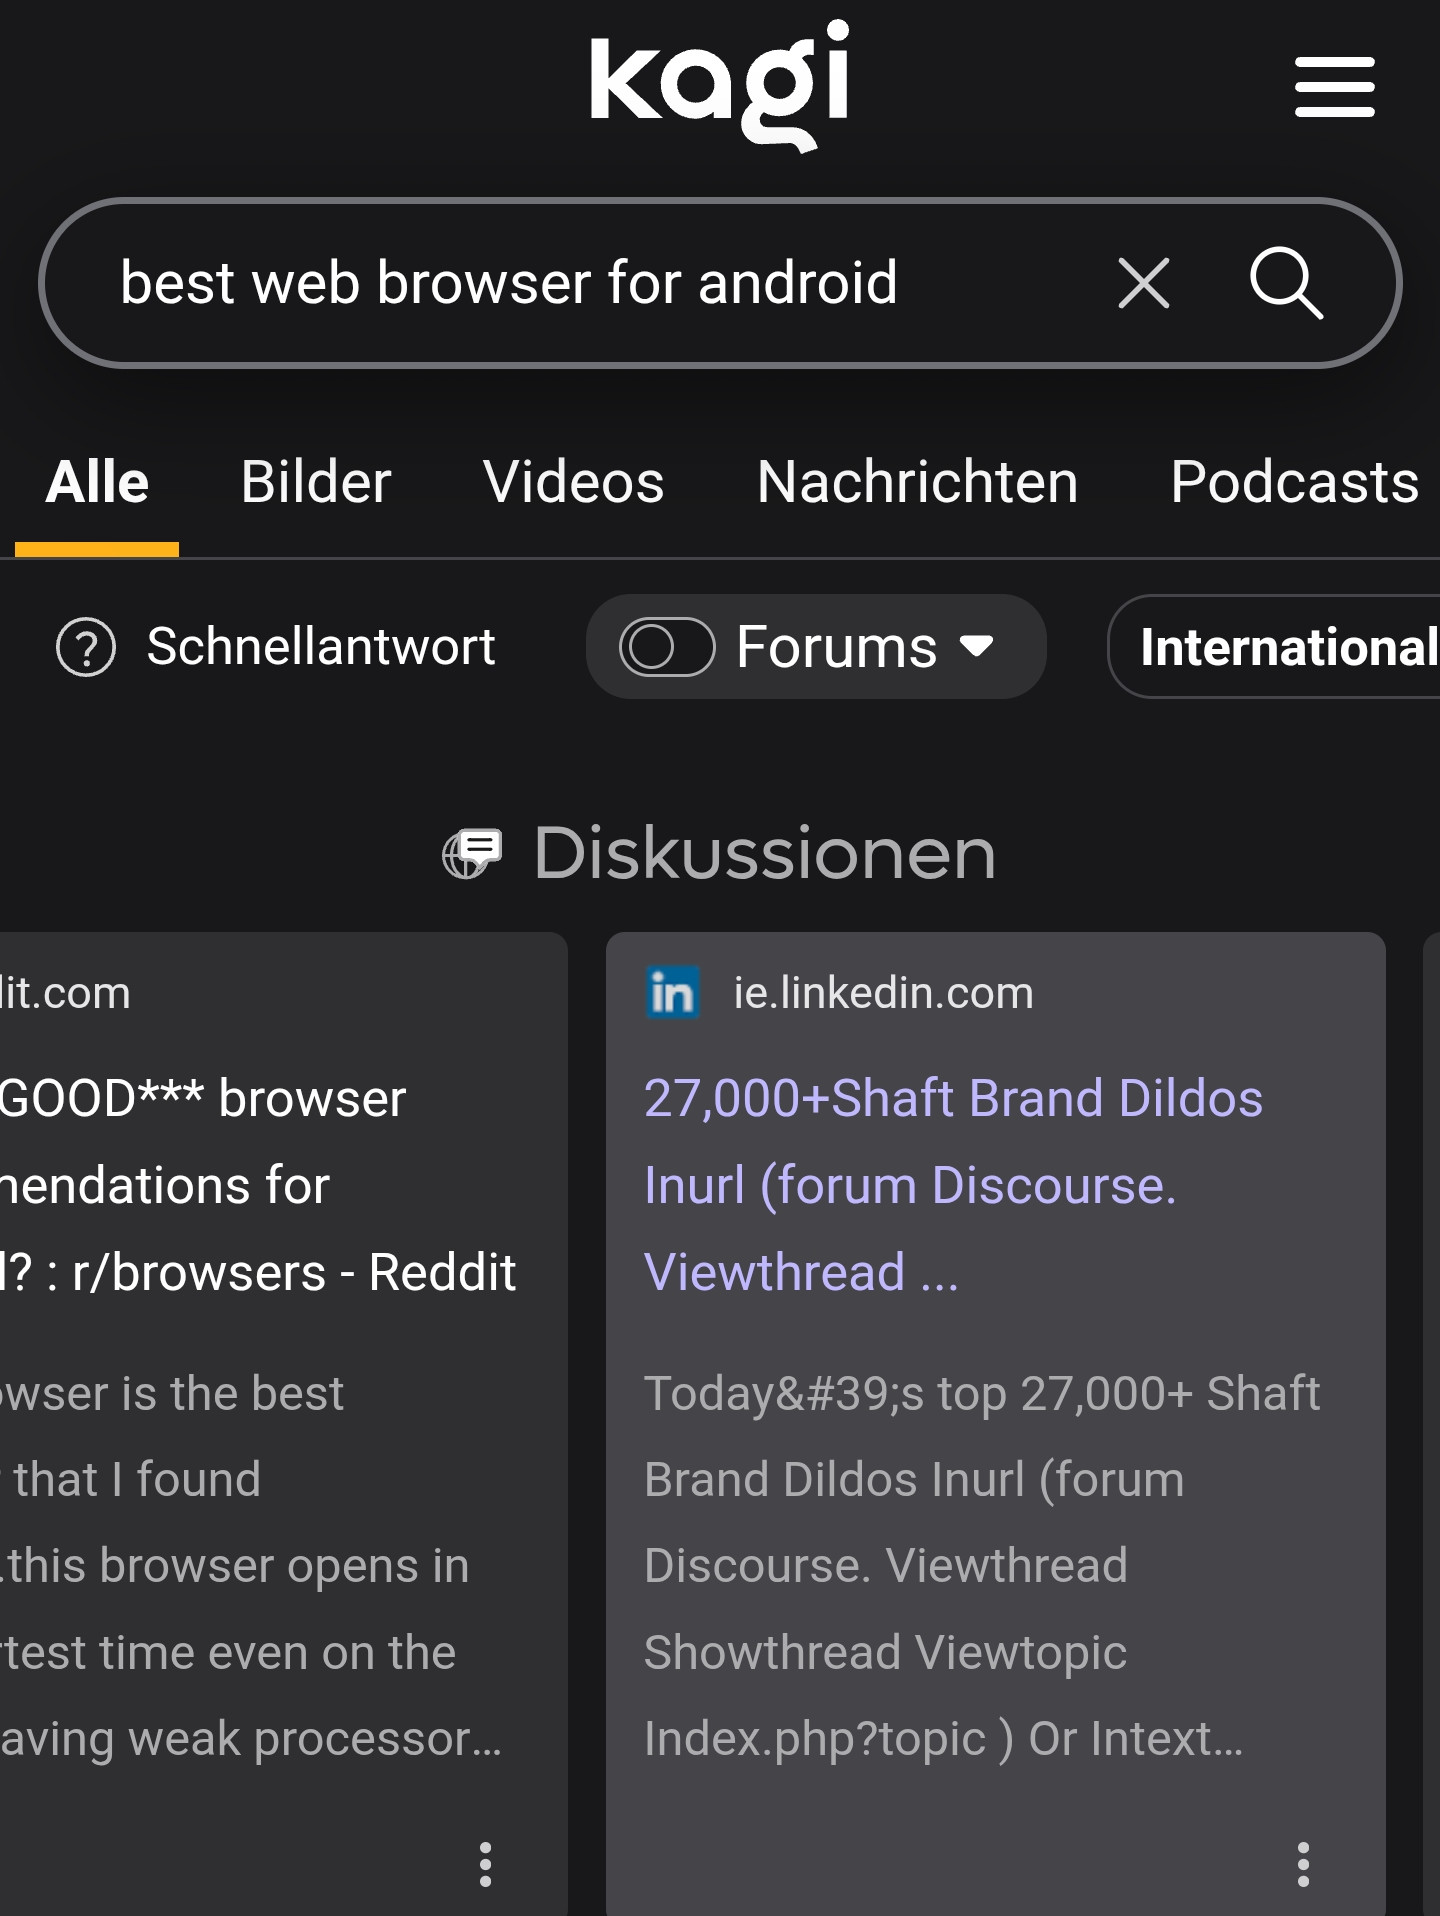Click the magnifying glass search icon

tap(1286, 283)
